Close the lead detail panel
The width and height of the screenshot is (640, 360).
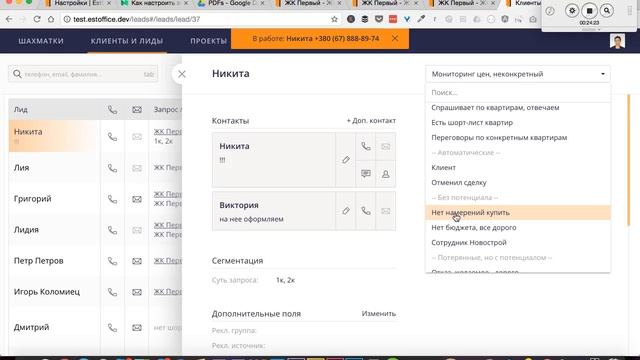(182, 74)
